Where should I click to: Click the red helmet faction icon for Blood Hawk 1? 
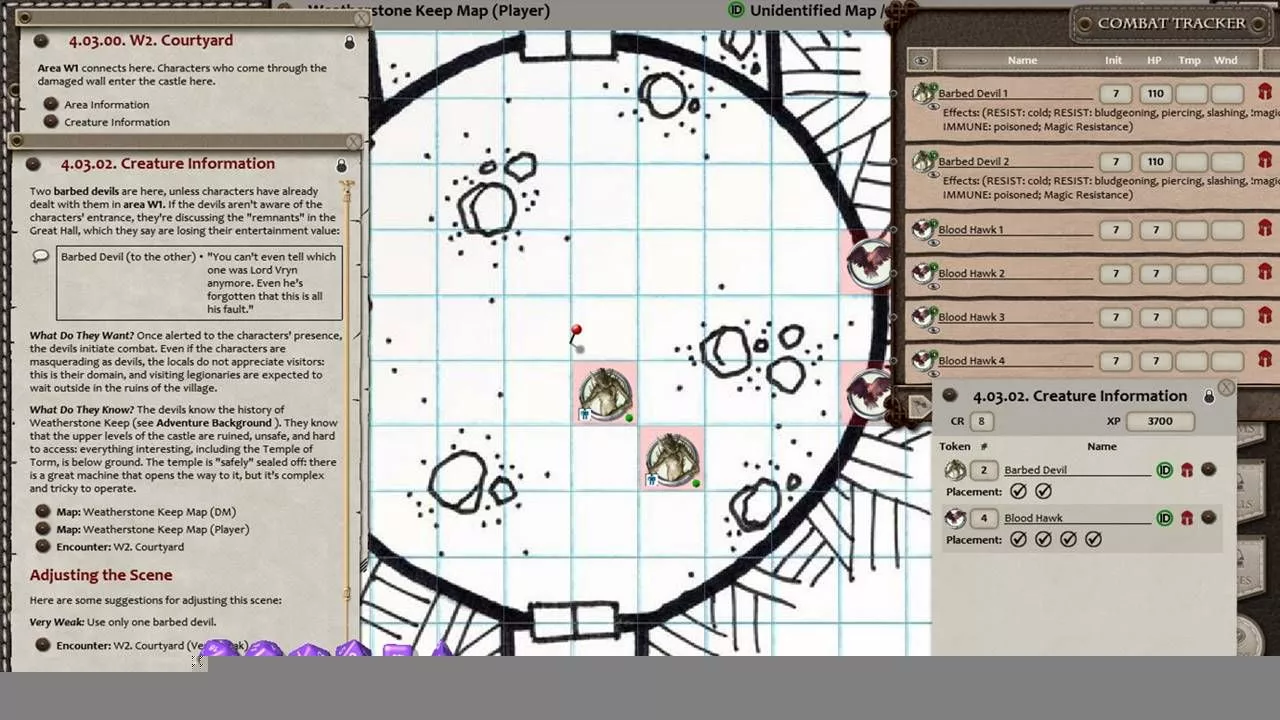pyautogui.click(x=1265, y=229)
